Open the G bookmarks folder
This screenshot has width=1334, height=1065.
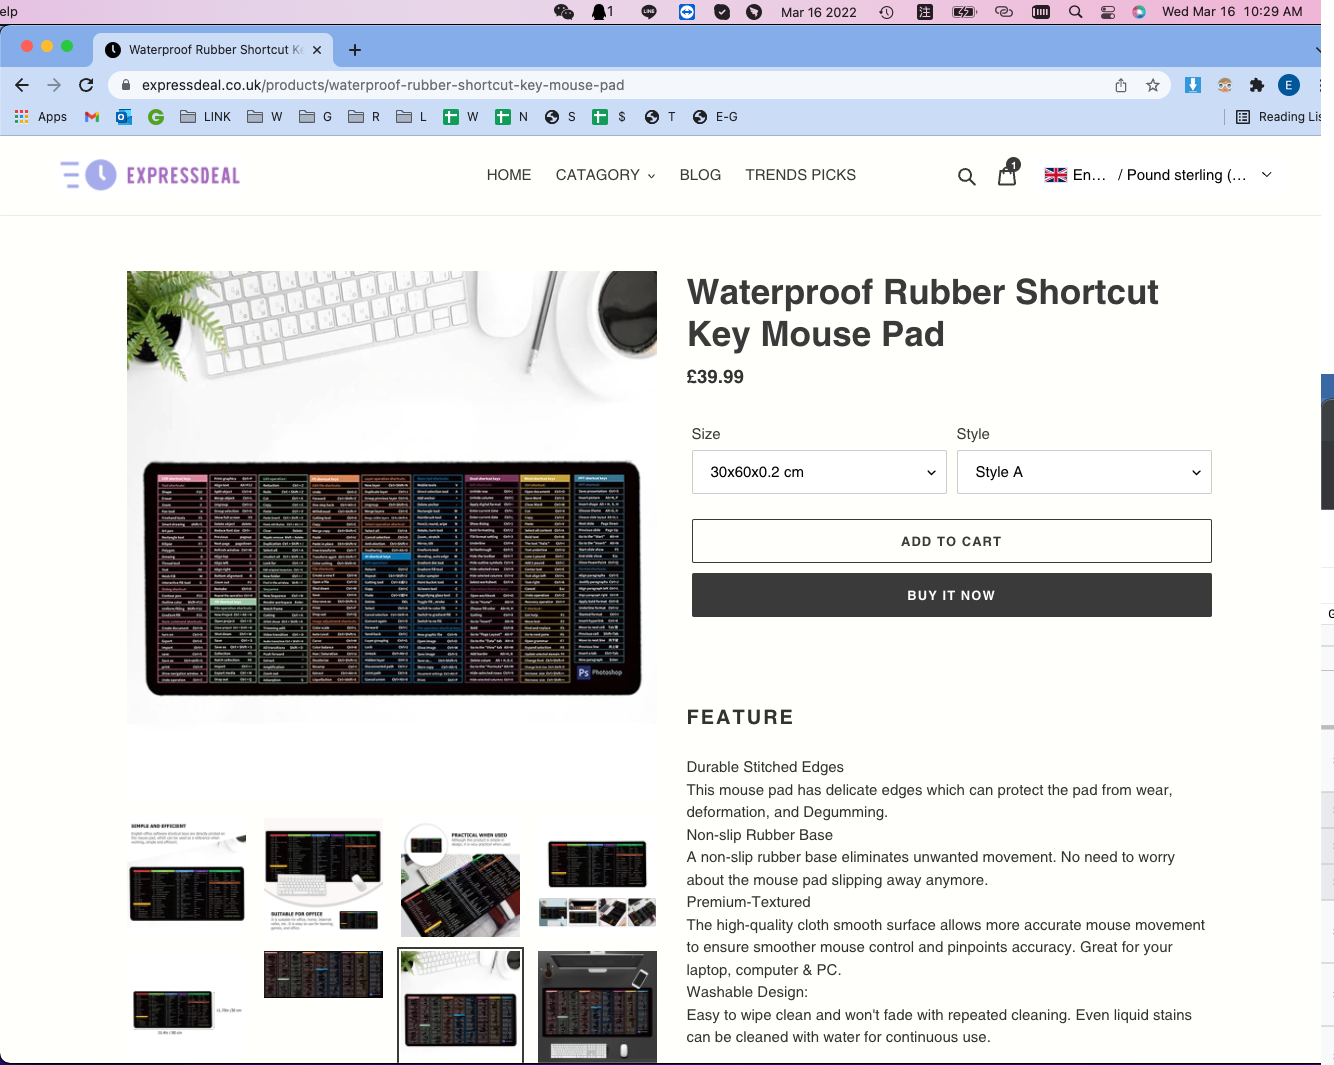point(315,117)
